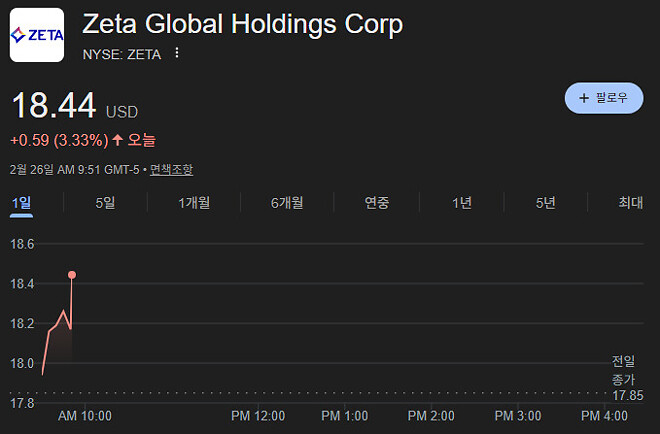Click the +0.59 (3.33%) change text

58,141
